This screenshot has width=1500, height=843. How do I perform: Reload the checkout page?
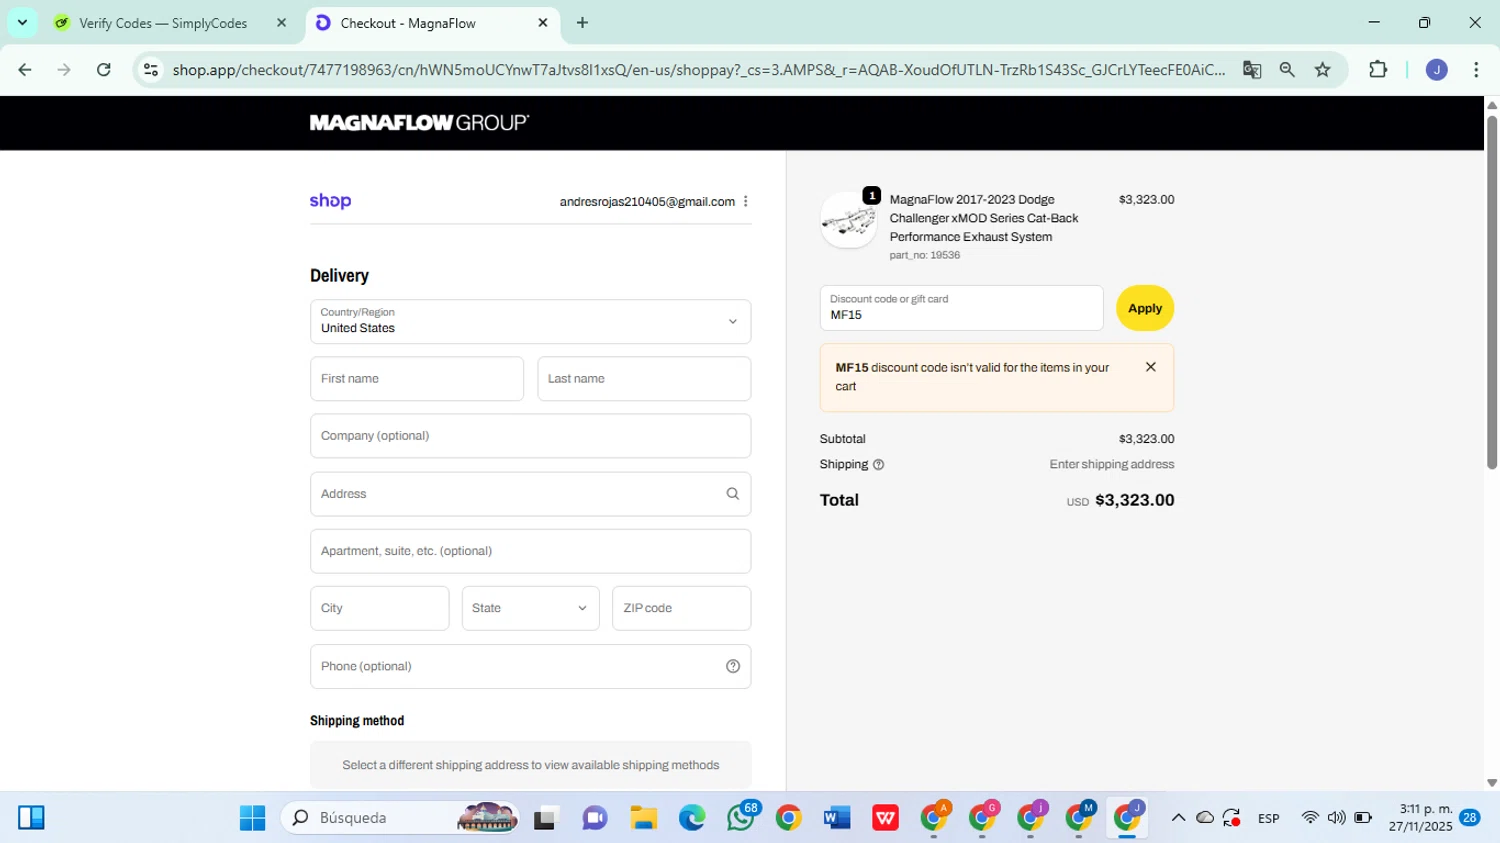point(104,69)
